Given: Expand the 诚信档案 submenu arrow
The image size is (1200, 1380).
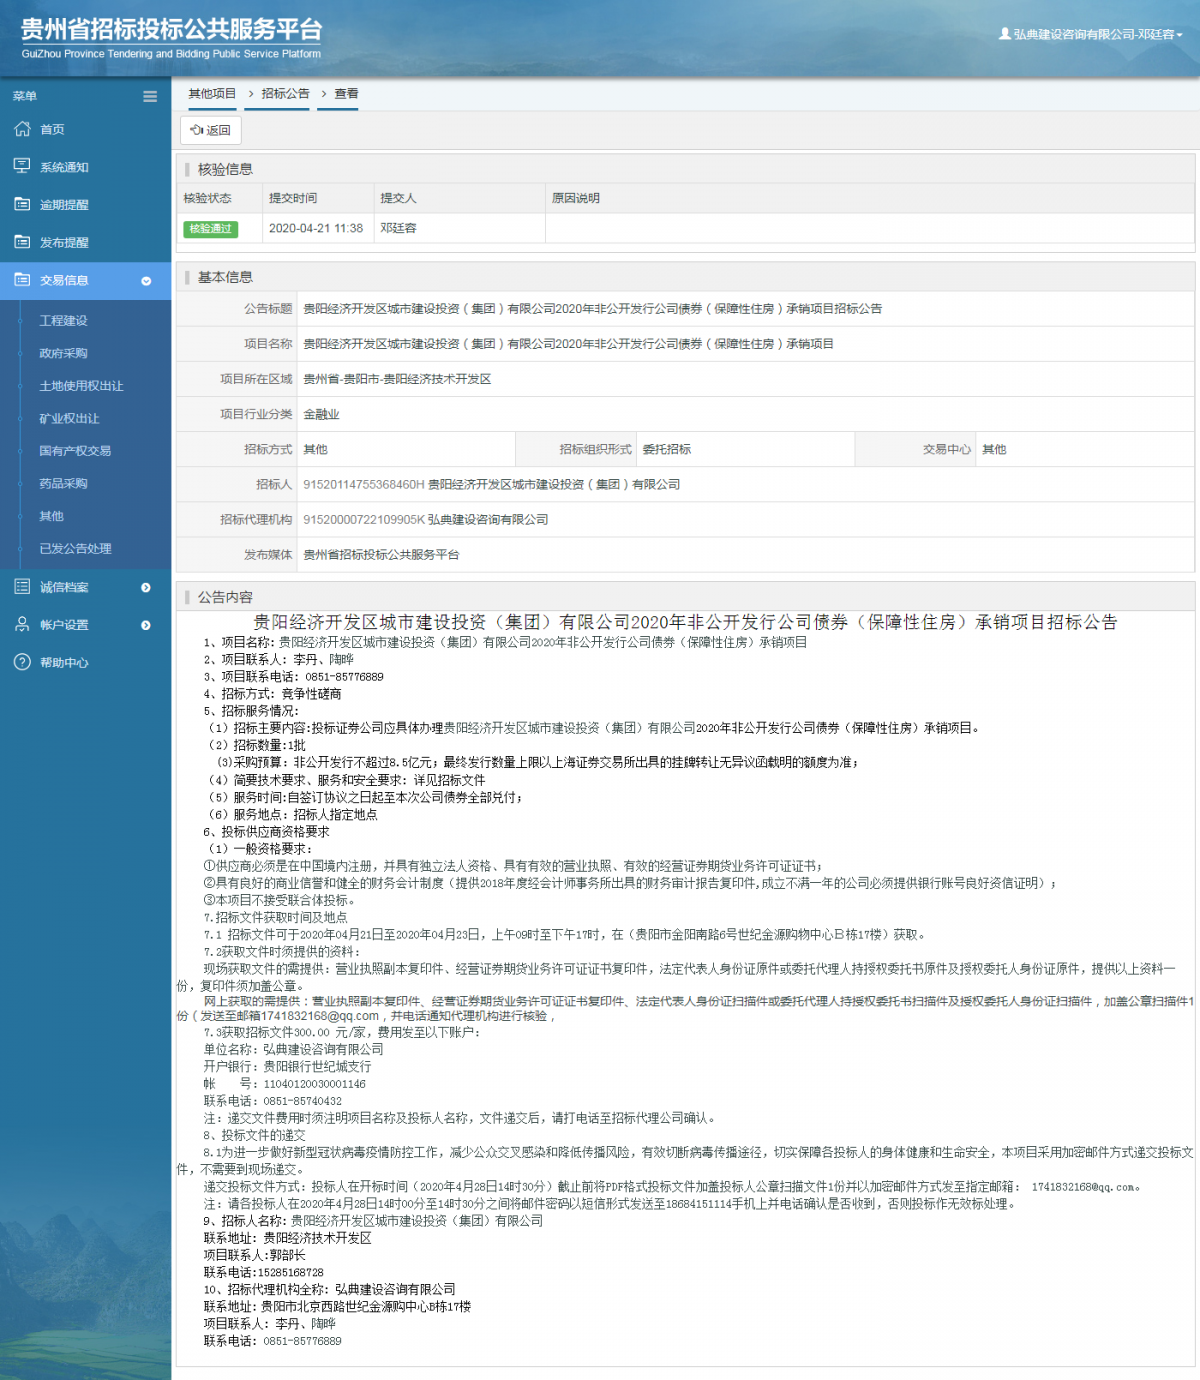Looking at the screenshot, I should 146,587.
